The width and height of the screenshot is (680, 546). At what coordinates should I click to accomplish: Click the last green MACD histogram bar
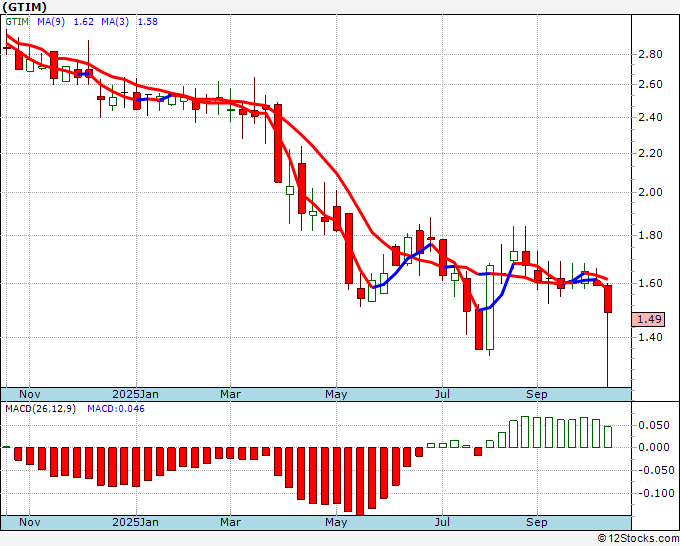tap(608, 437)
